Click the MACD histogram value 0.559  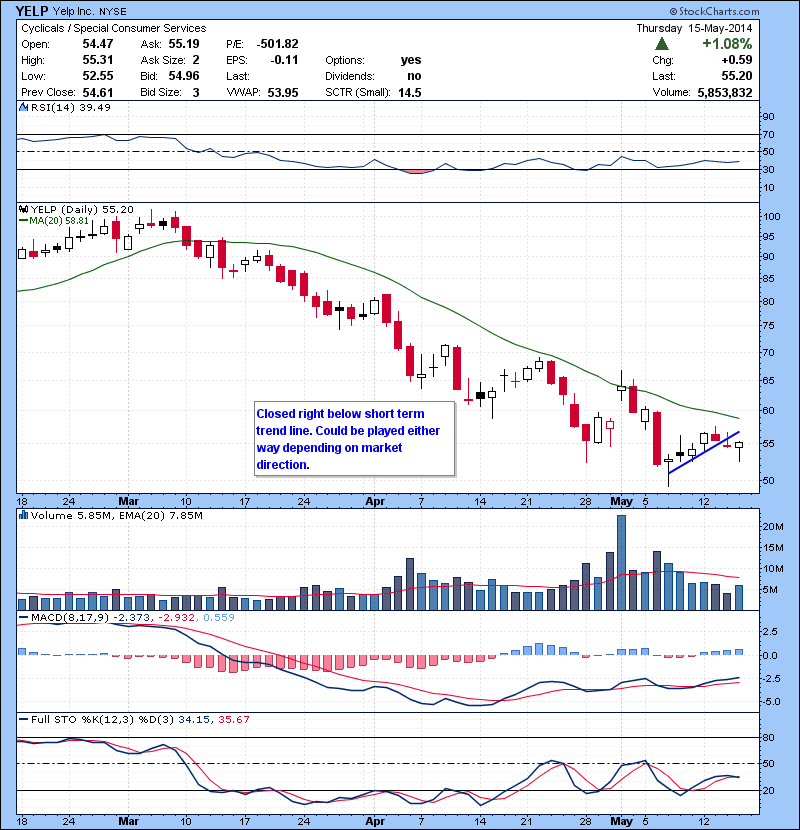pyautogui.click(x=219, y=617)
